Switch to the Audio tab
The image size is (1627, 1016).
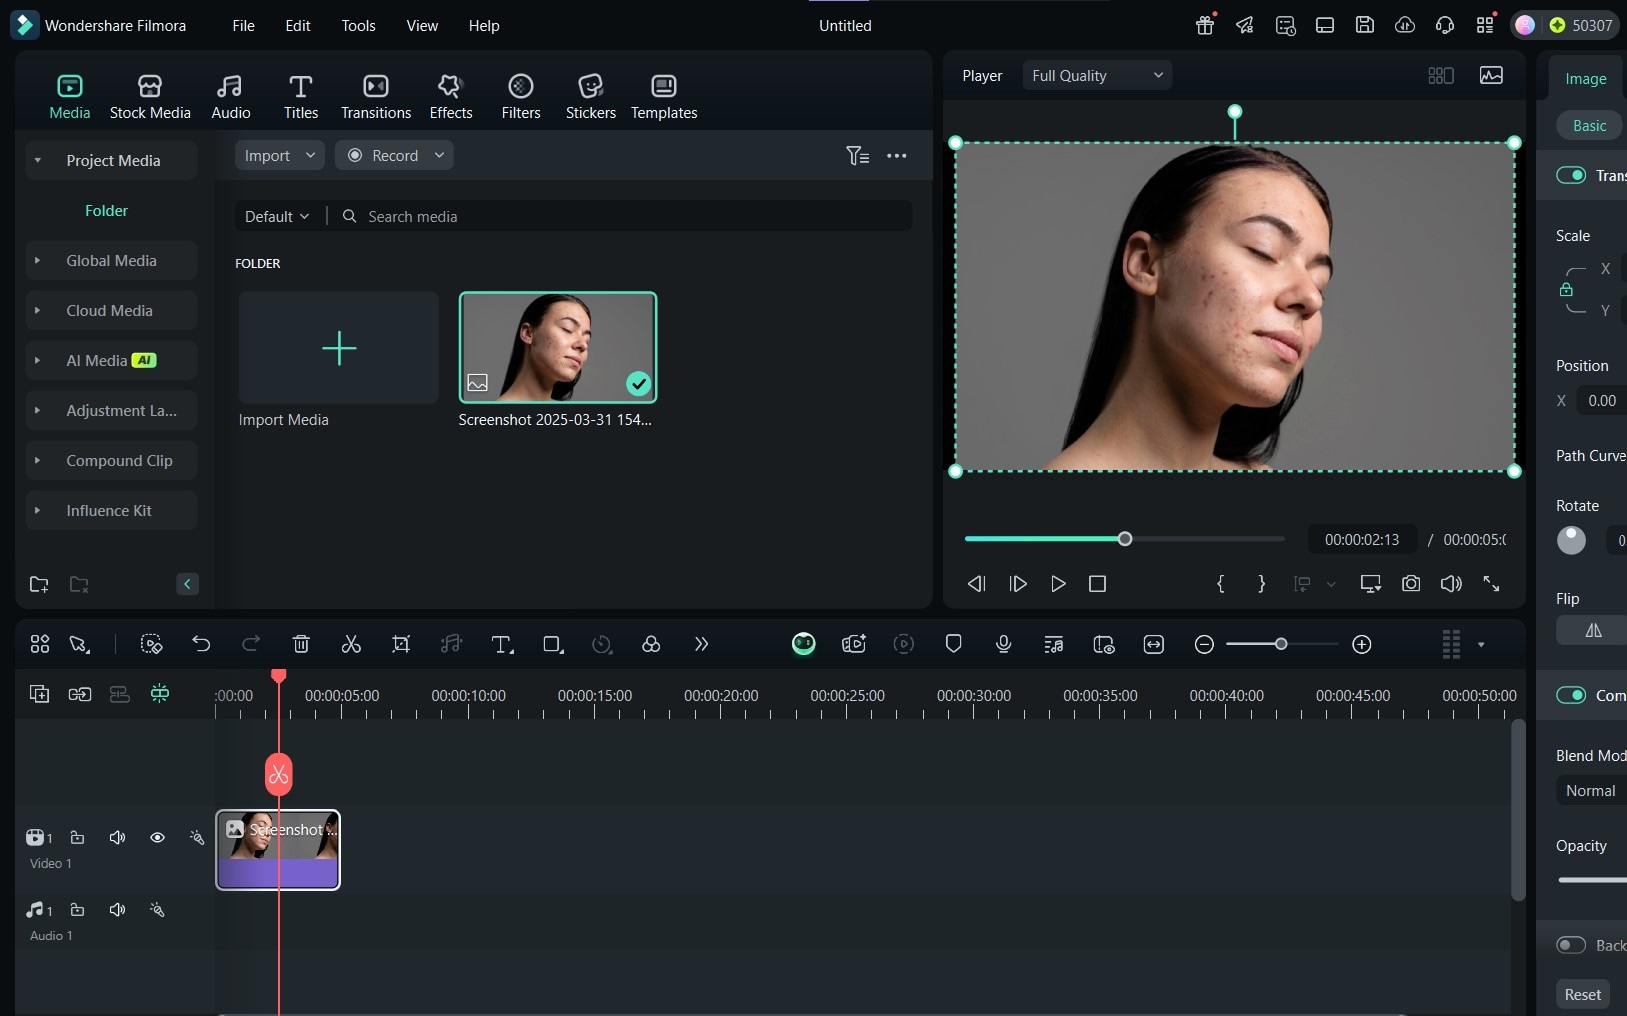[231, 97]
